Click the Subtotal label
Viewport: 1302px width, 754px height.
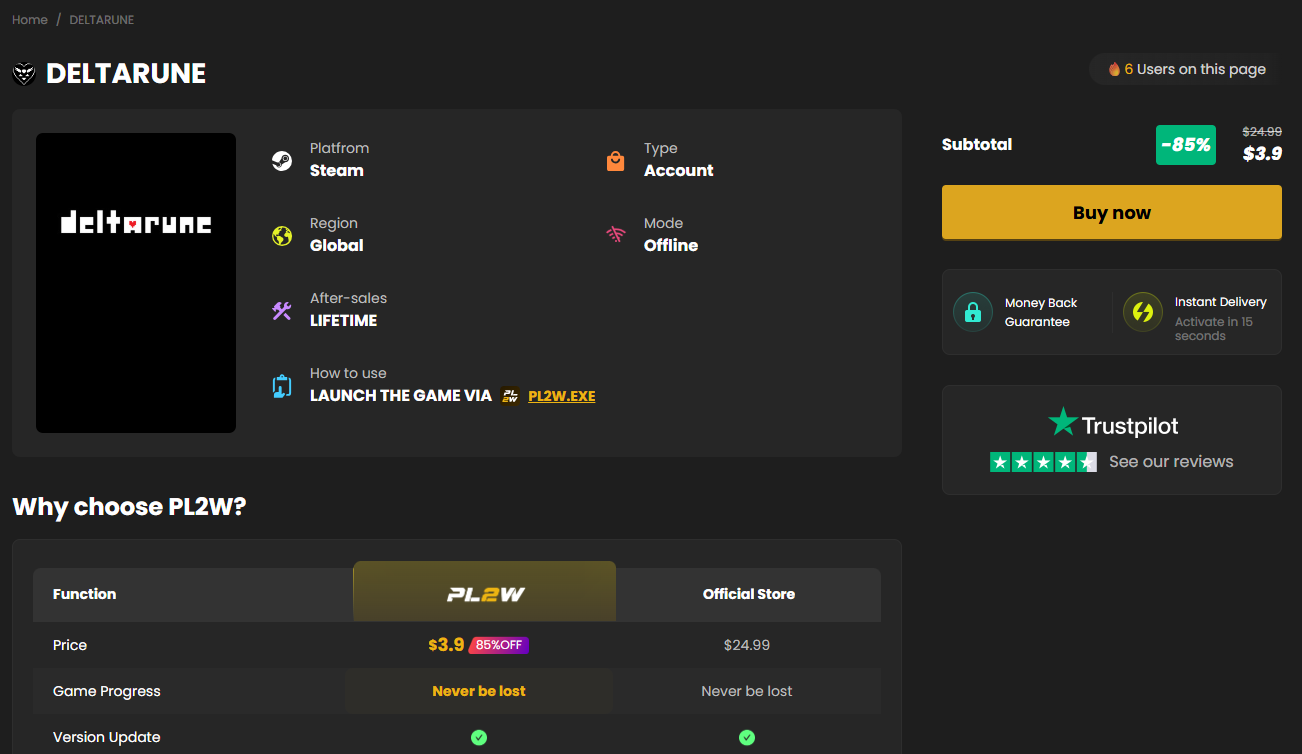click(x=977, y=145)
